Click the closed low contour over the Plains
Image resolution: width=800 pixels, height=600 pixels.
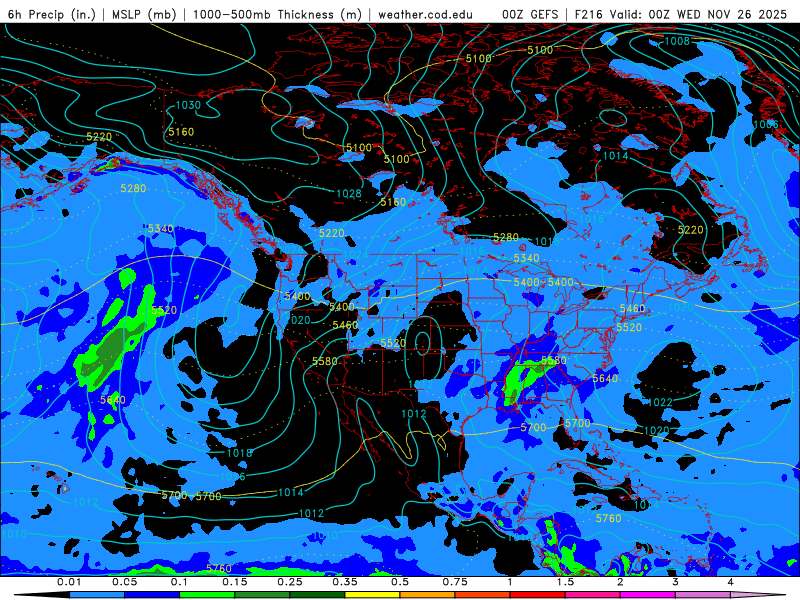click(x=422, y=343)
